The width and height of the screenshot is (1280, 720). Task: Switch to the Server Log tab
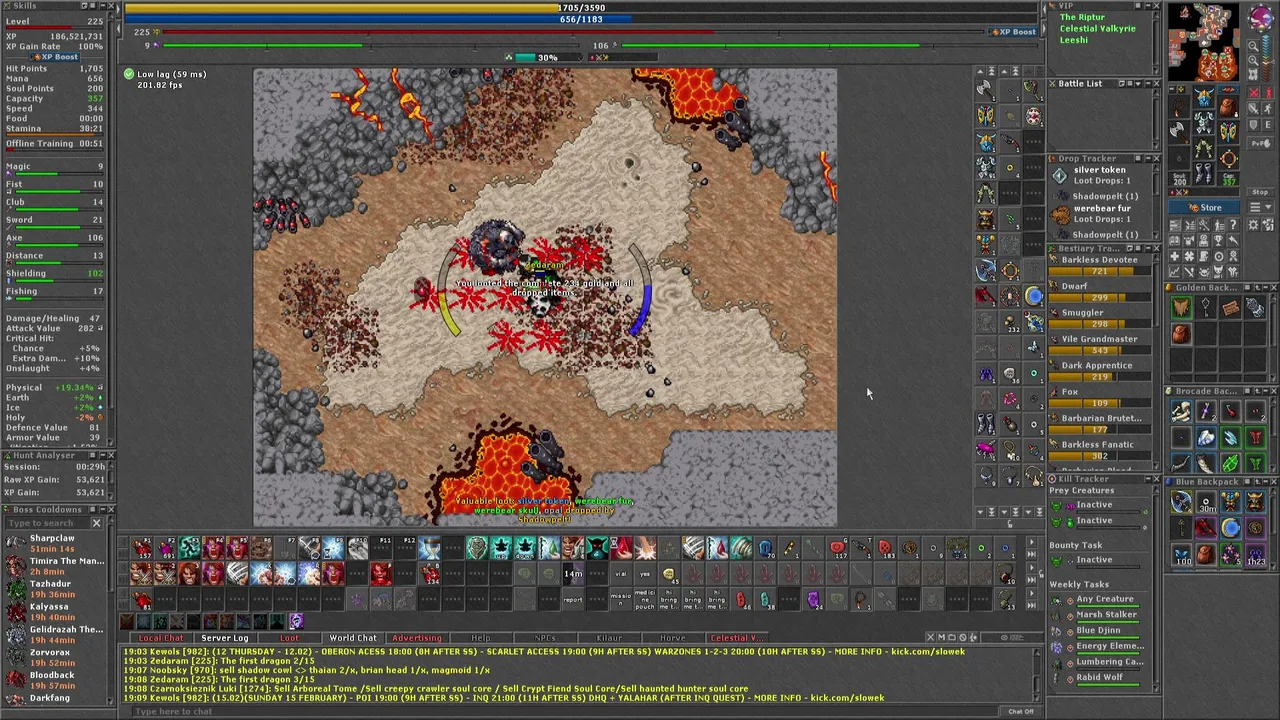(x=225, y=638)
